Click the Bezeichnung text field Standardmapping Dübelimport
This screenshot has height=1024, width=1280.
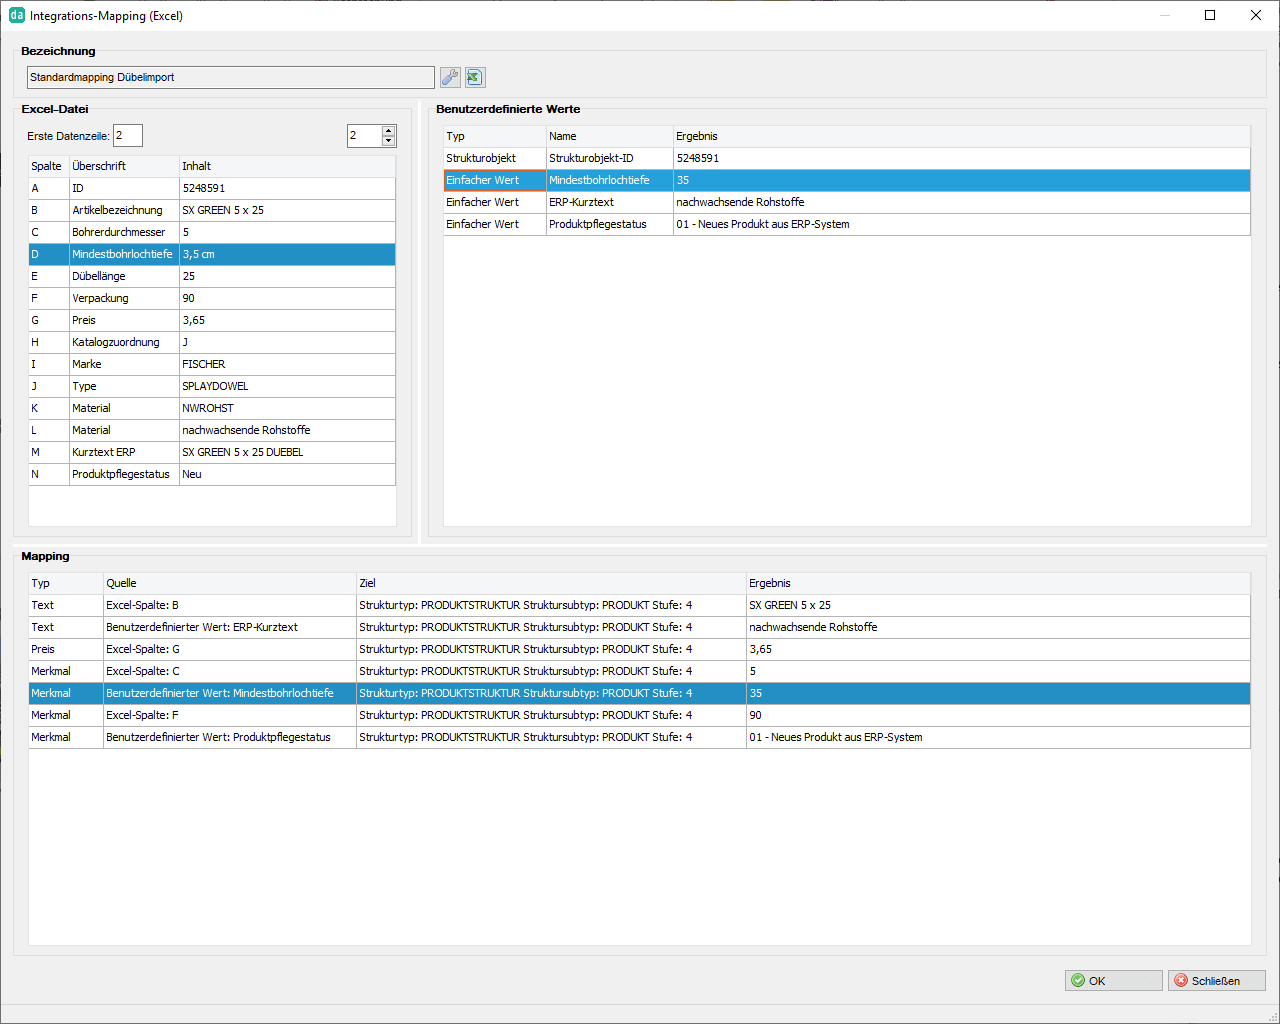click(x=231, y=77)
